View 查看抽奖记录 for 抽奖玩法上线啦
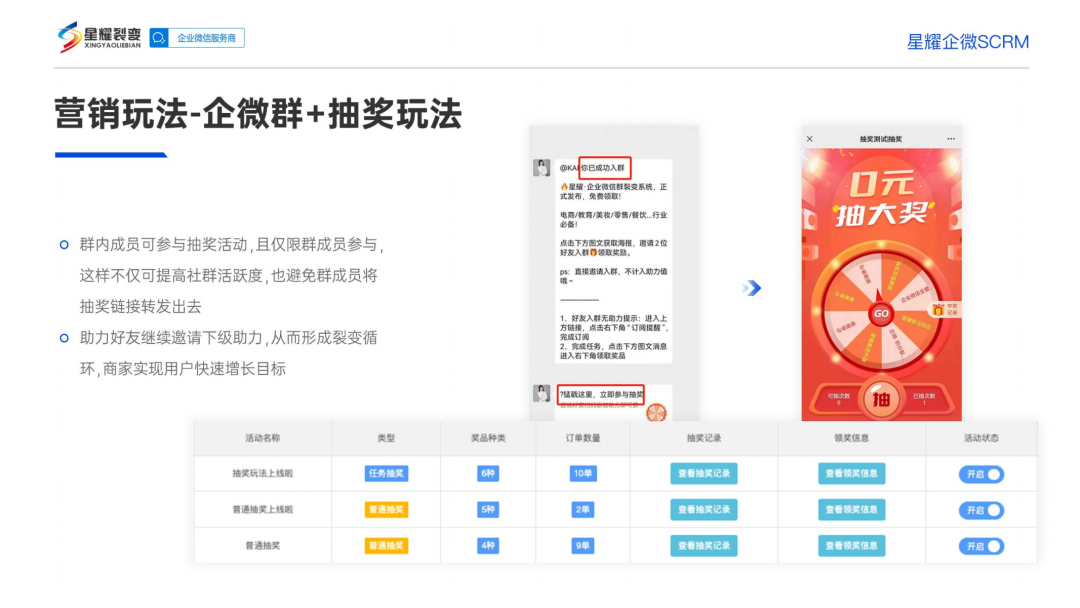The height and width of the screenshot is (608, 1080). point(704,474)
